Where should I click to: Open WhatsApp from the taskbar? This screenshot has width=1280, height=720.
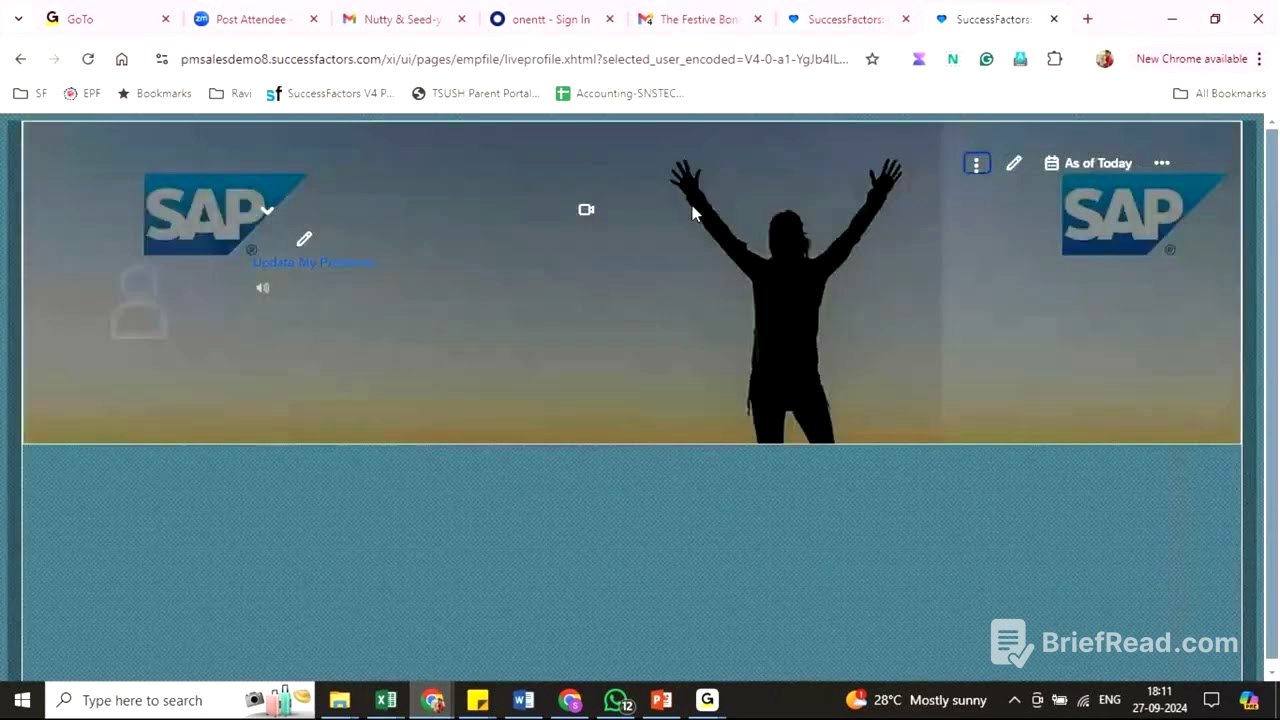pos(615,700)
